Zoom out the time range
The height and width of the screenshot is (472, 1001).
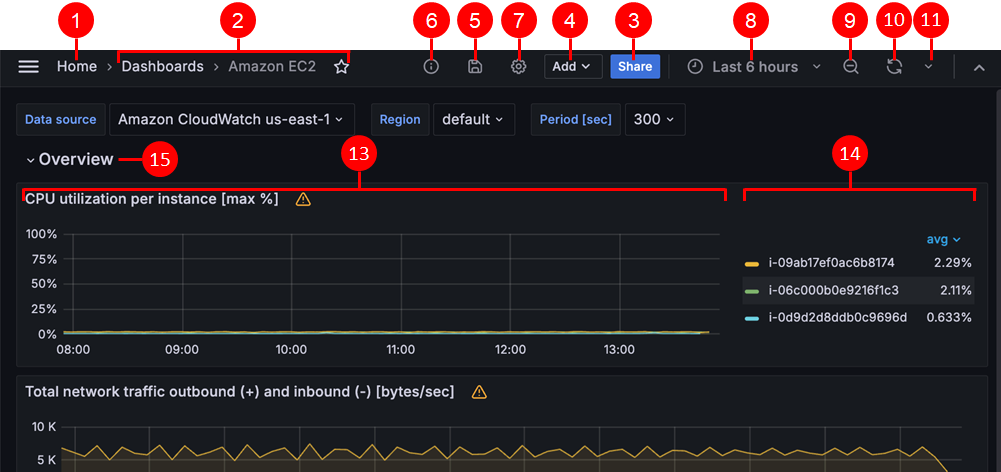850,67
